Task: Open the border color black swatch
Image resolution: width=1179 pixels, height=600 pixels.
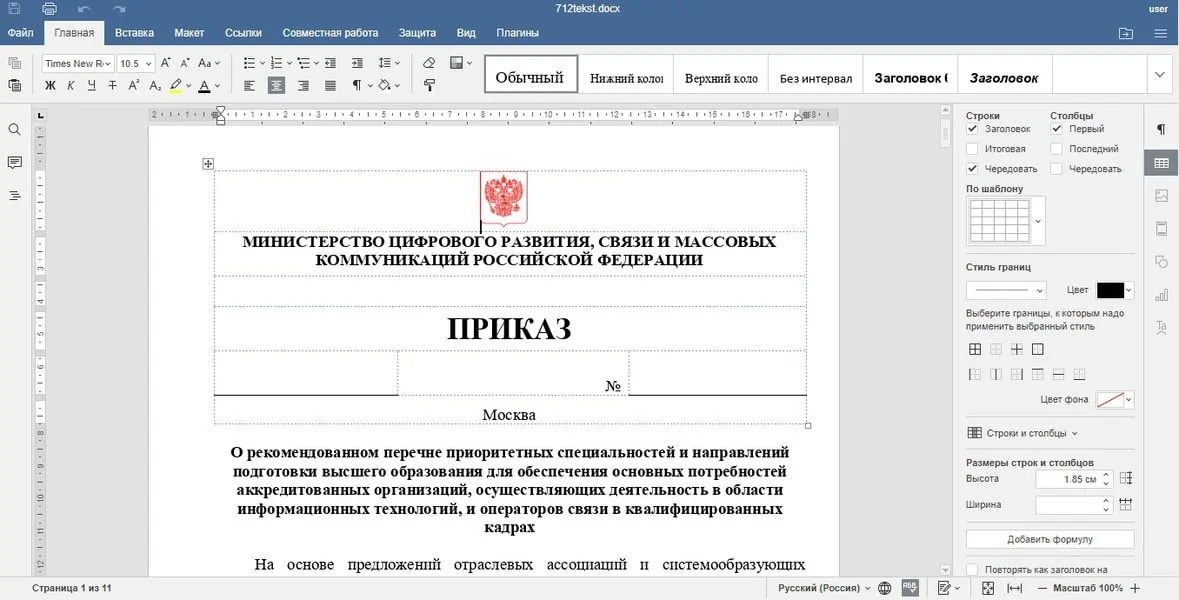Action: point(1114,290)
